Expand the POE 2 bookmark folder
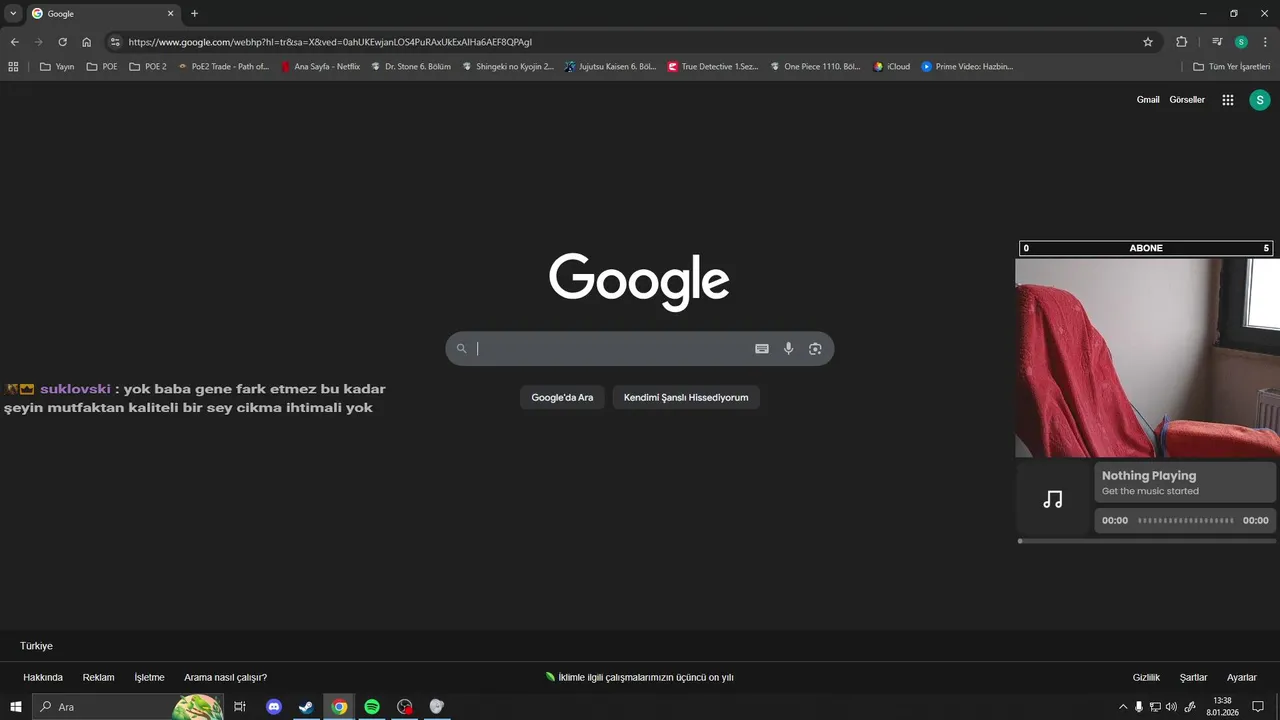 pyautogui.click(x=148, y=67)
